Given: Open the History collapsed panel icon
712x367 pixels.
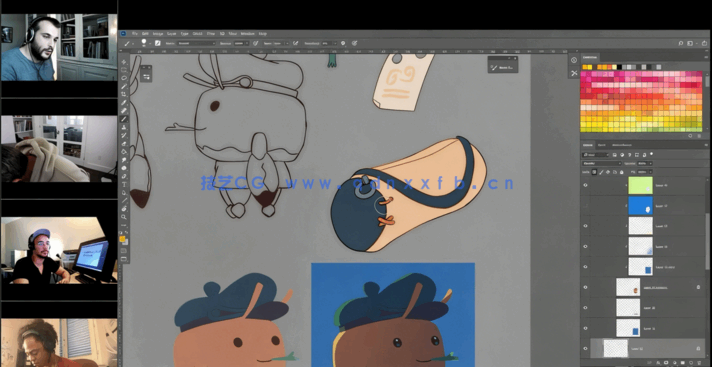Looking at the screenshot, I should 574,60.
